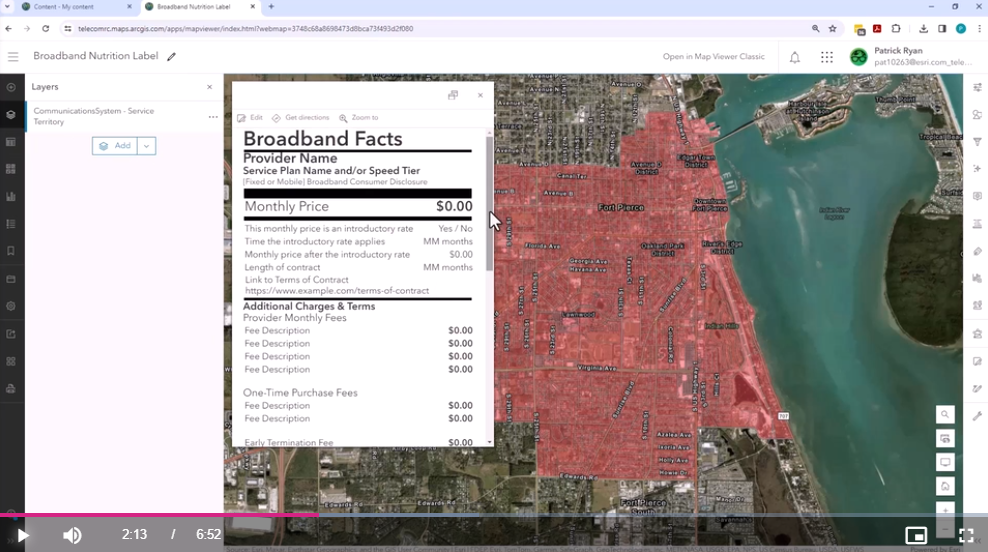Enter video fullscreen
The width and height of the screenshot is (988, 552).
tap(966, 536)
